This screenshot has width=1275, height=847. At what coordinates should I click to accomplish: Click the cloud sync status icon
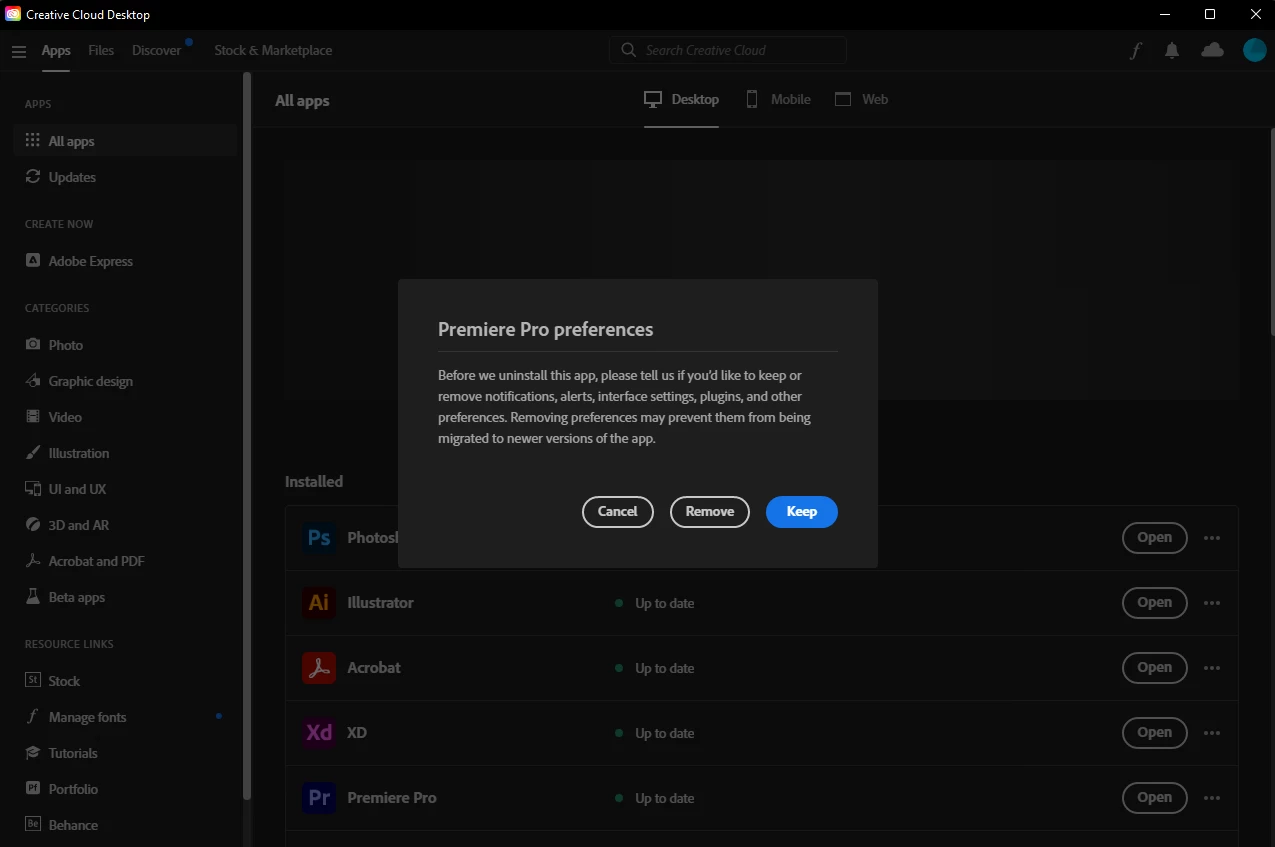1212,50
